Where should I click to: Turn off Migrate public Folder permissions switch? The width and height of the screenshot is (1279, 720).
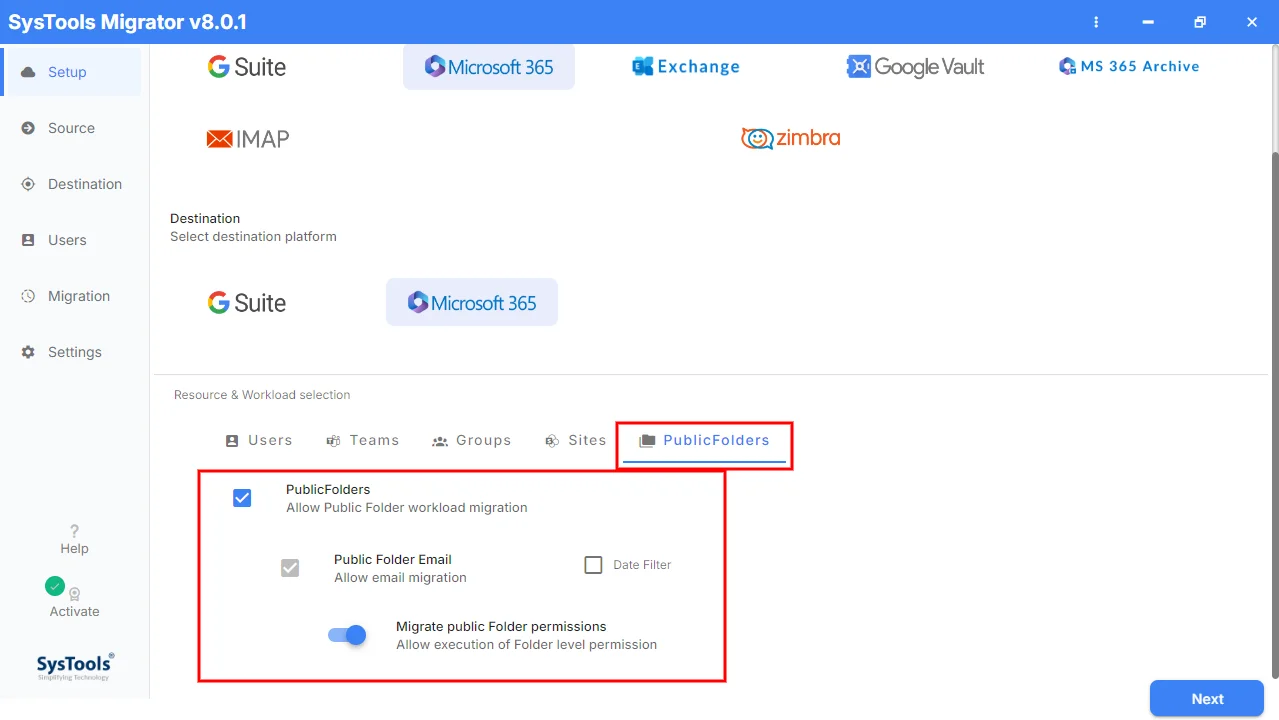[347, 635]
